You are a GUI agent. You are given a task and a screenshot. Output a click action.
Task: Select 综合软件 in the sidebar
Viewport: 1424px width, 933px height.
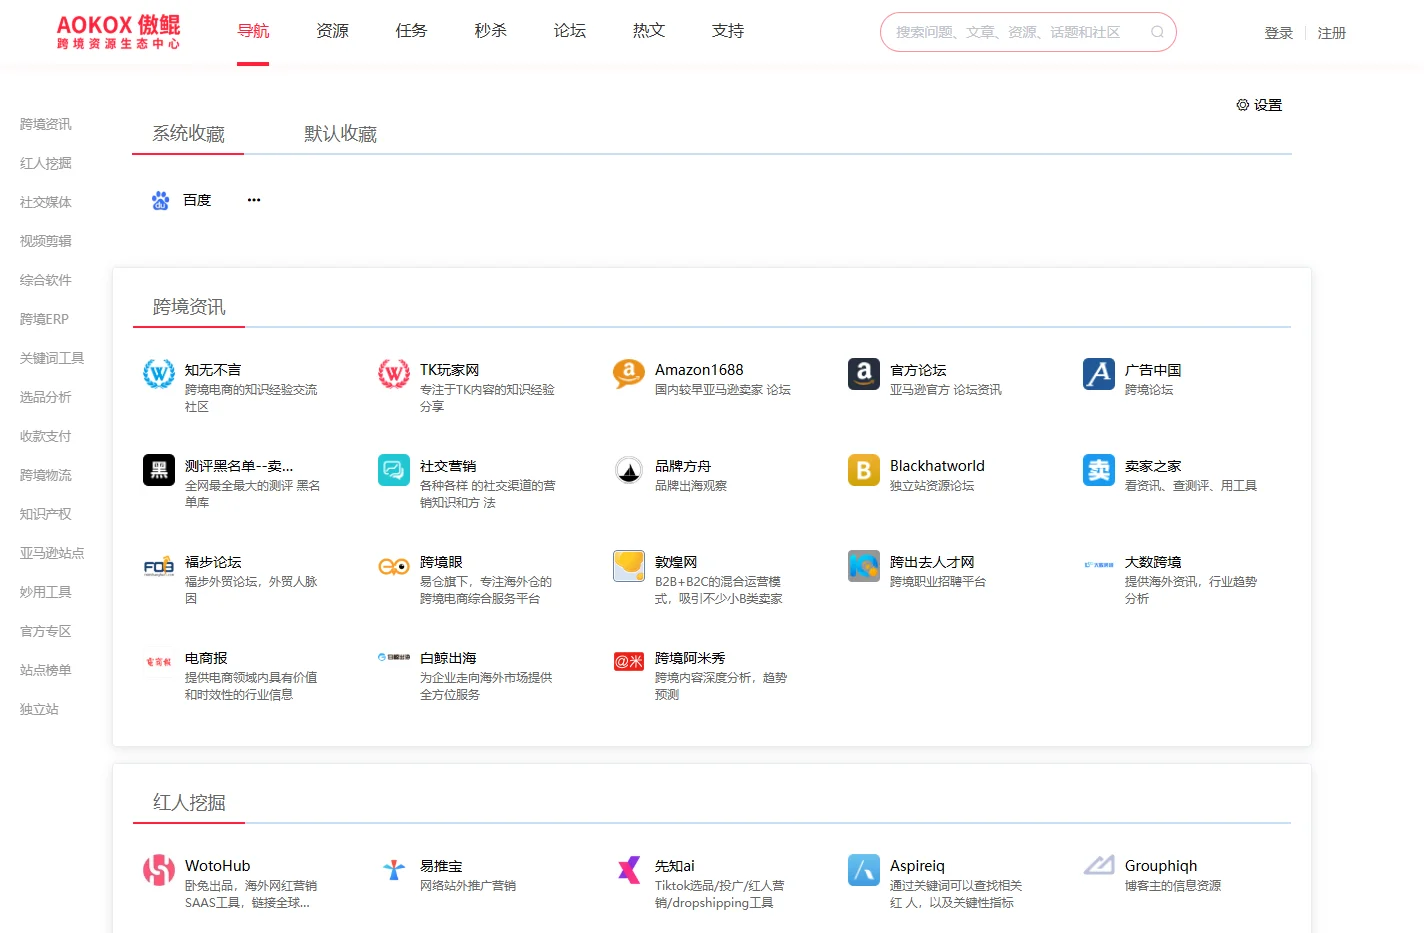[46, 280]
